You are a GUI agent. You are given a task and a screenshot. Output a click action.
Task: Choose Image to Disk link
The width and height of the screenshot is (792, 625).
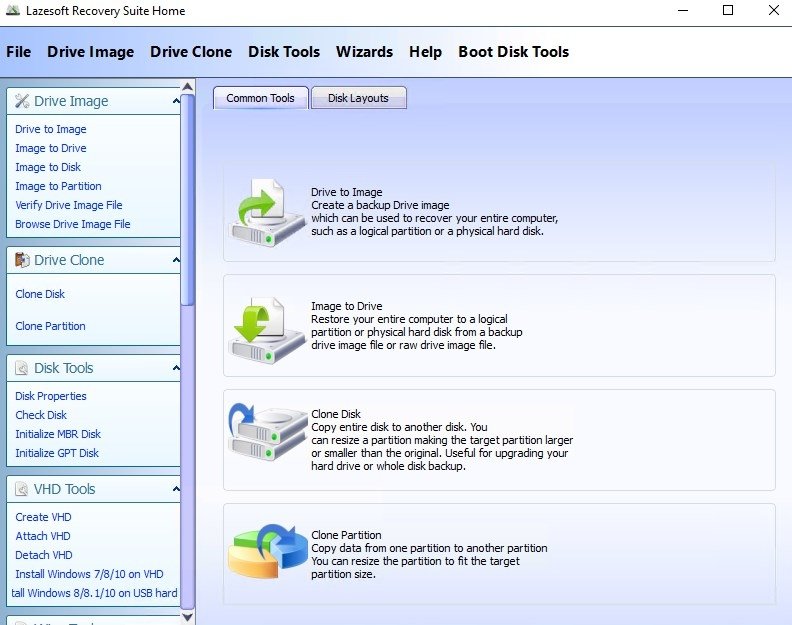pyautogui.click(x=48, y=167)
